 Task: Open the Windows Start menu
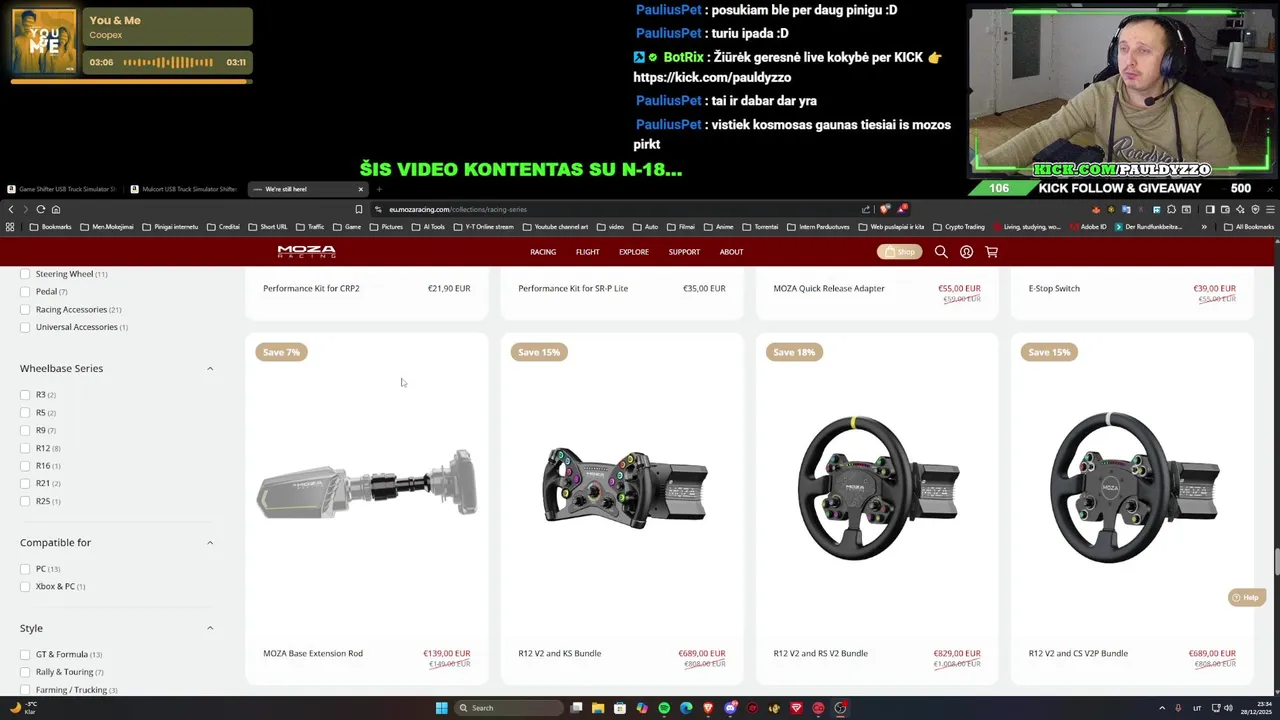(x=441, y=708)
